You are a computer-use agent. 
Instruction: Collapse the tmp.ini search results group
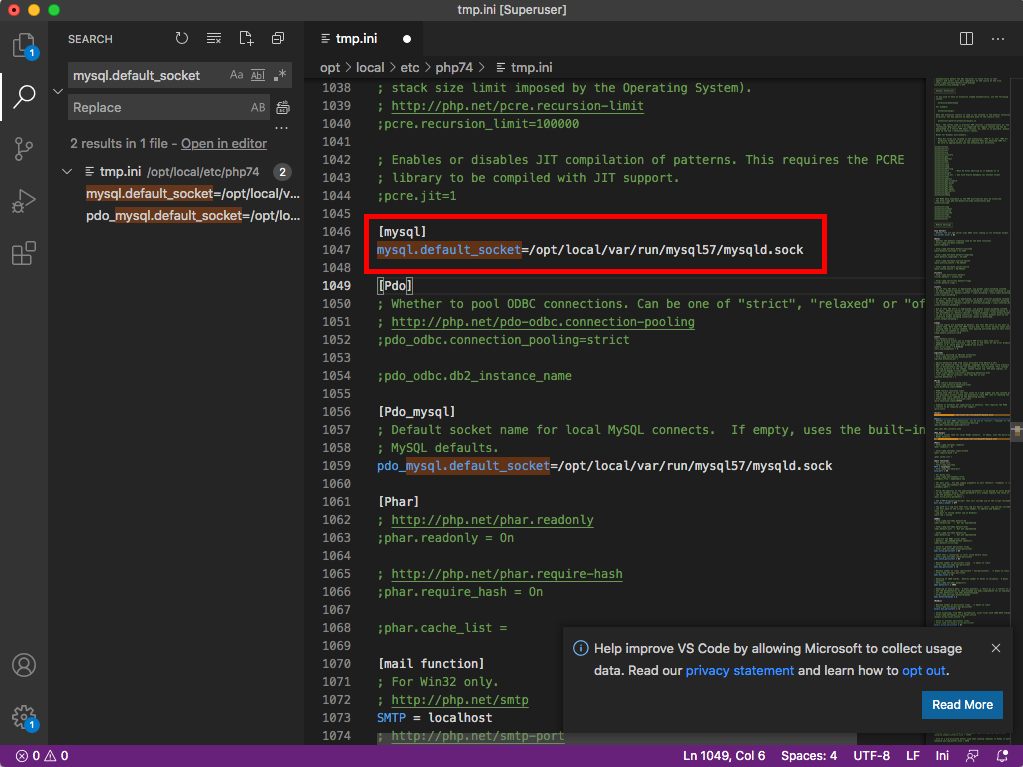[x=67, y=172]
